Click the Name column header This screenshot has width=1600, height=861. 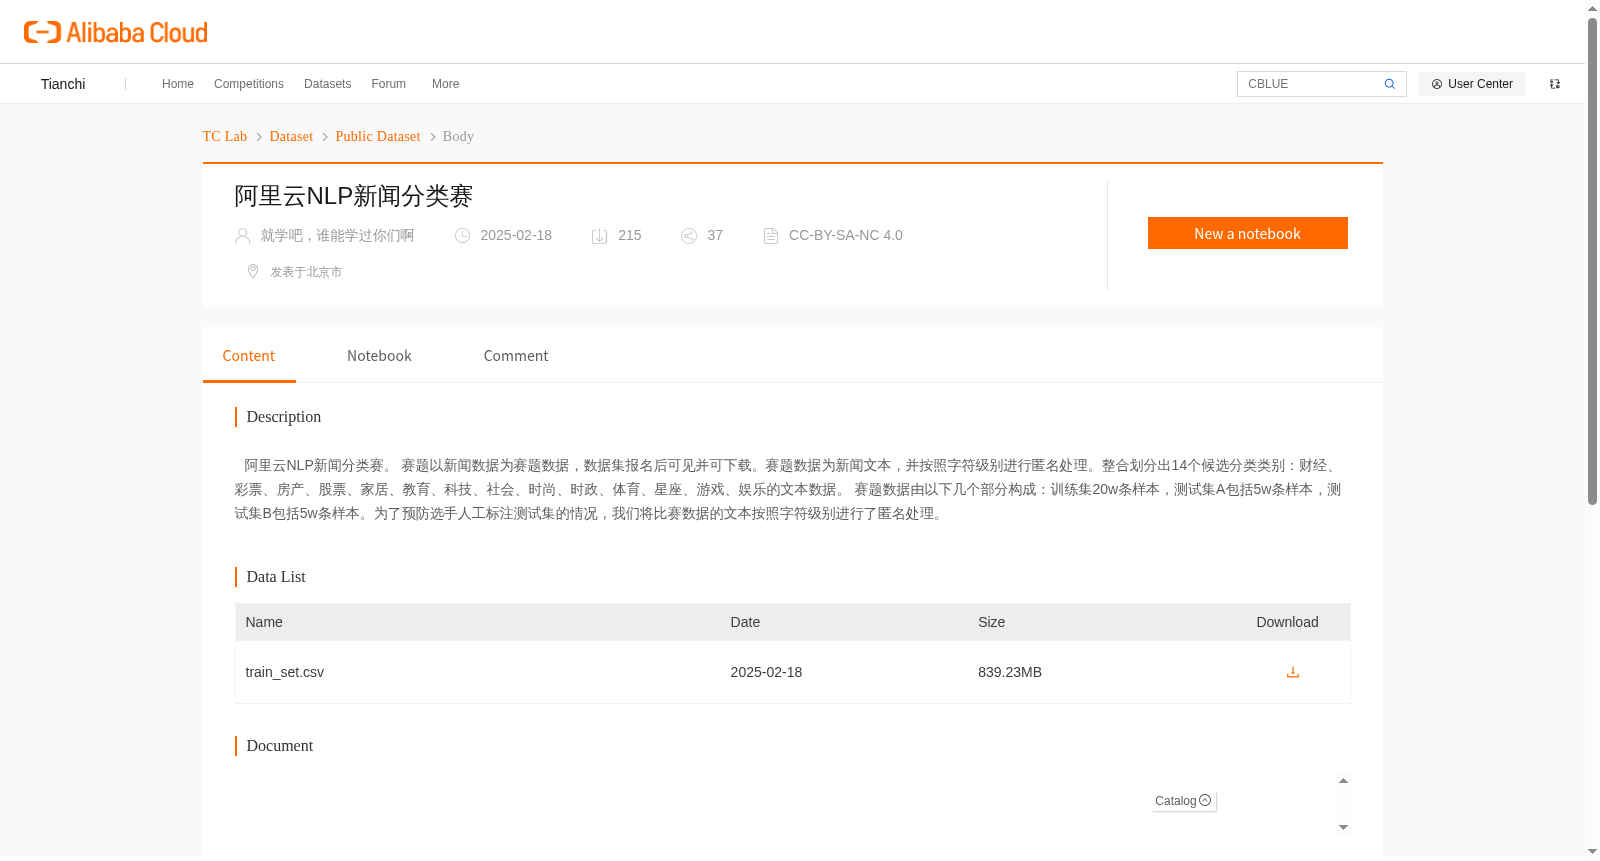pyautogui.click(x=264, y=622)
